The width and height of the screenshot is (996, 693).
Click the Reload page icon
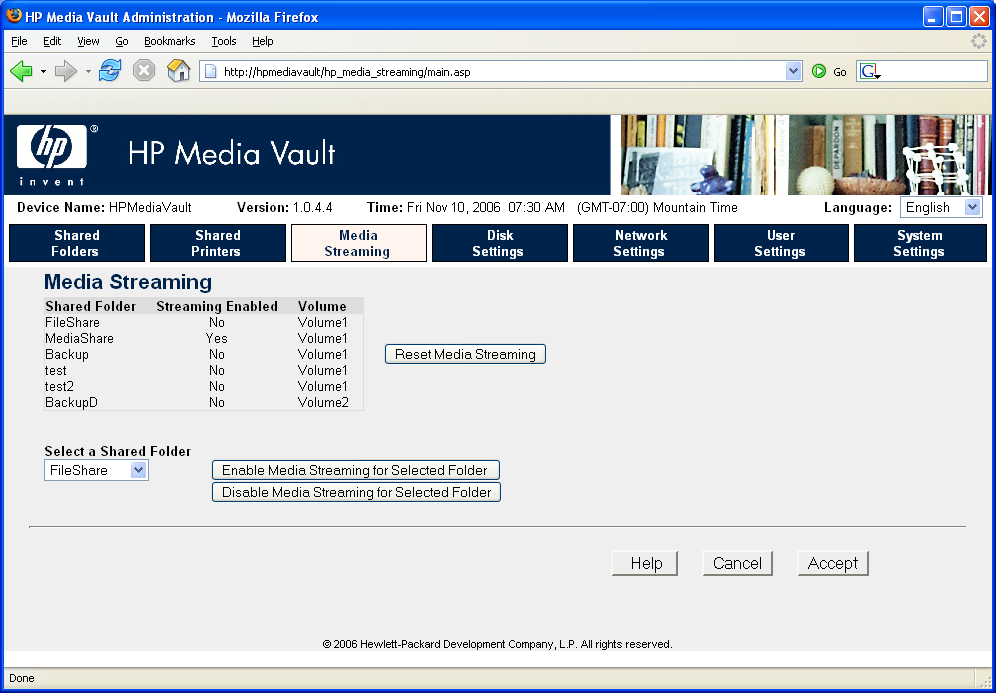coord(110,71)
